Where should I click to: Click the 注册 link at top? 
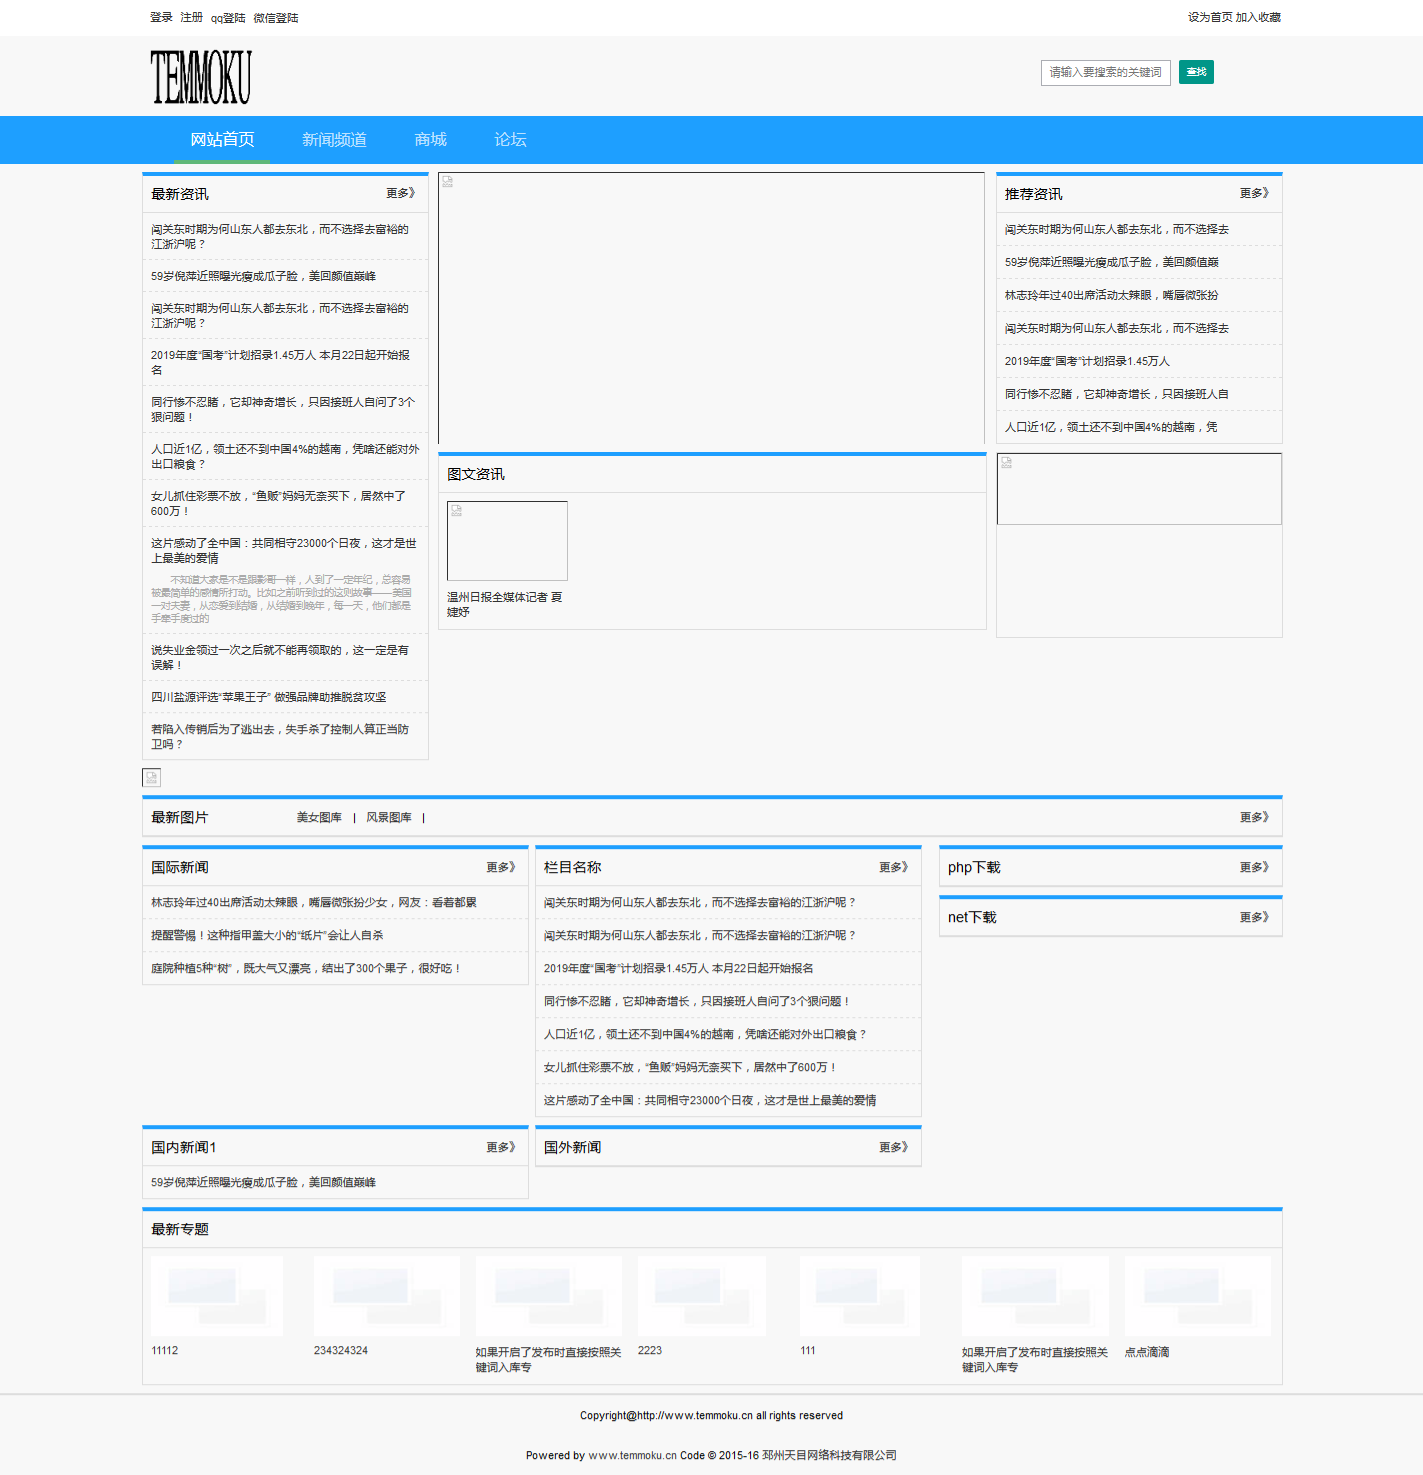tap(191, 17)
